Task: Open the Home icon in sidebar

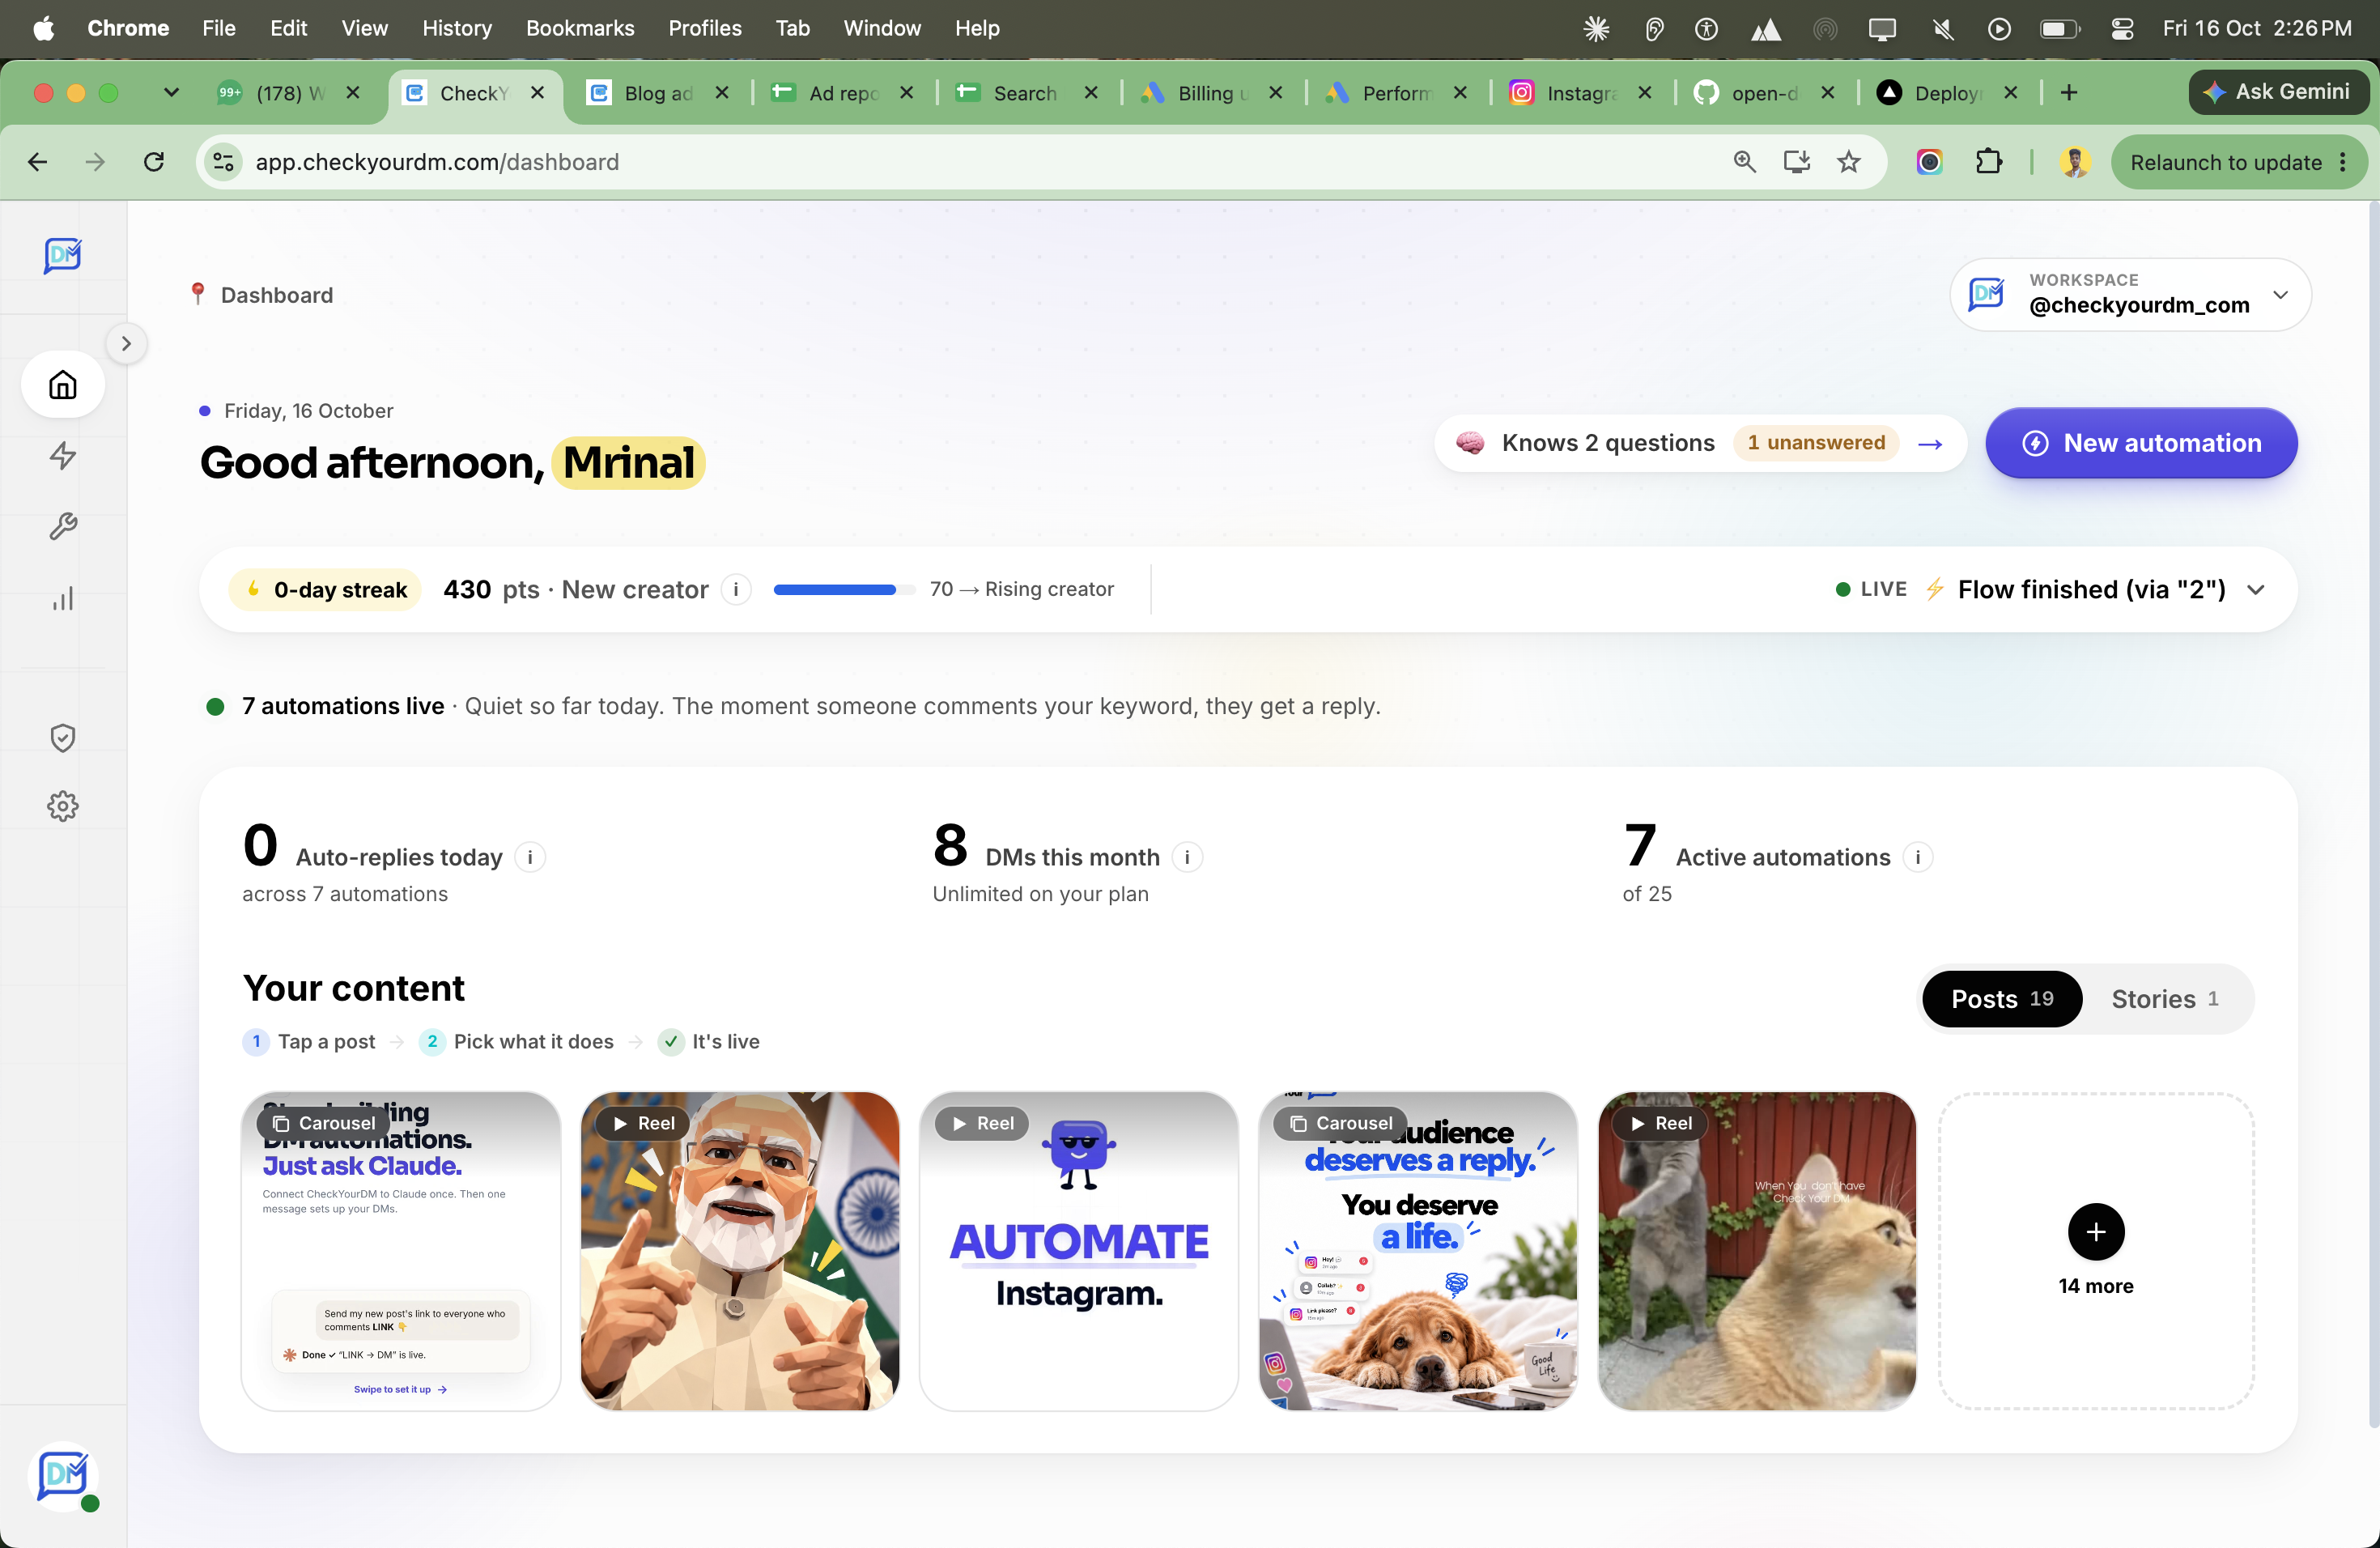Action: (x=63, y=385)
